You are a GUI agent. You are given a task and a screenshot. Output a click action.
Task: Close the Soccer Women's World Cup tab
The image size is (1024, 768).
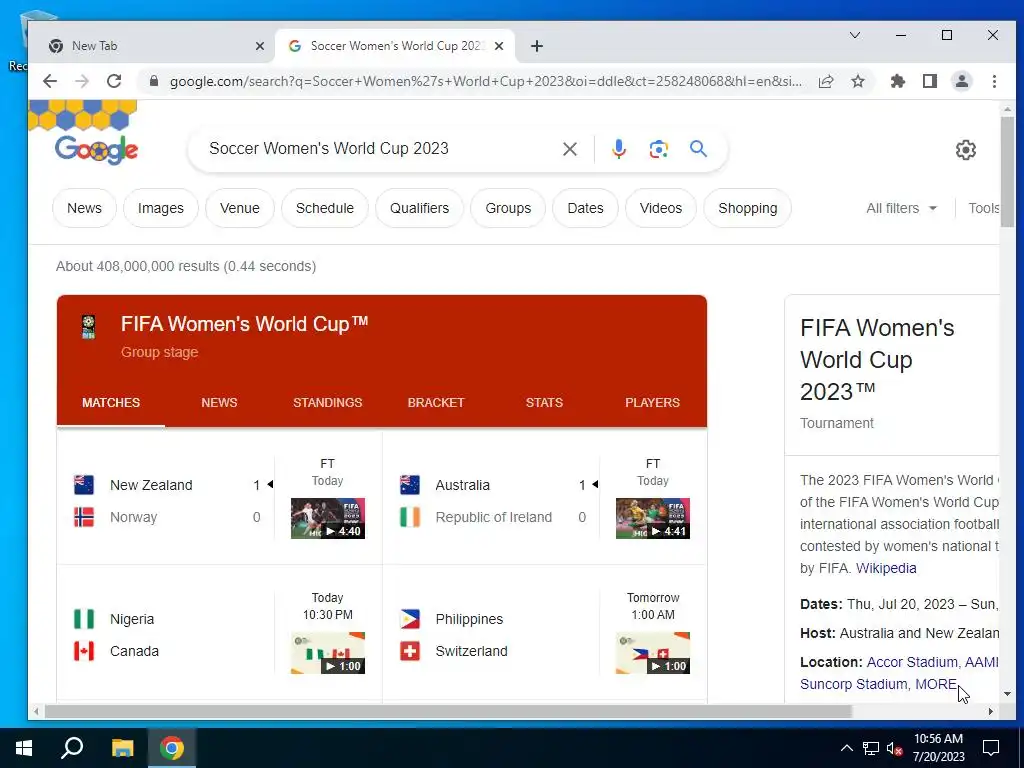499,46
